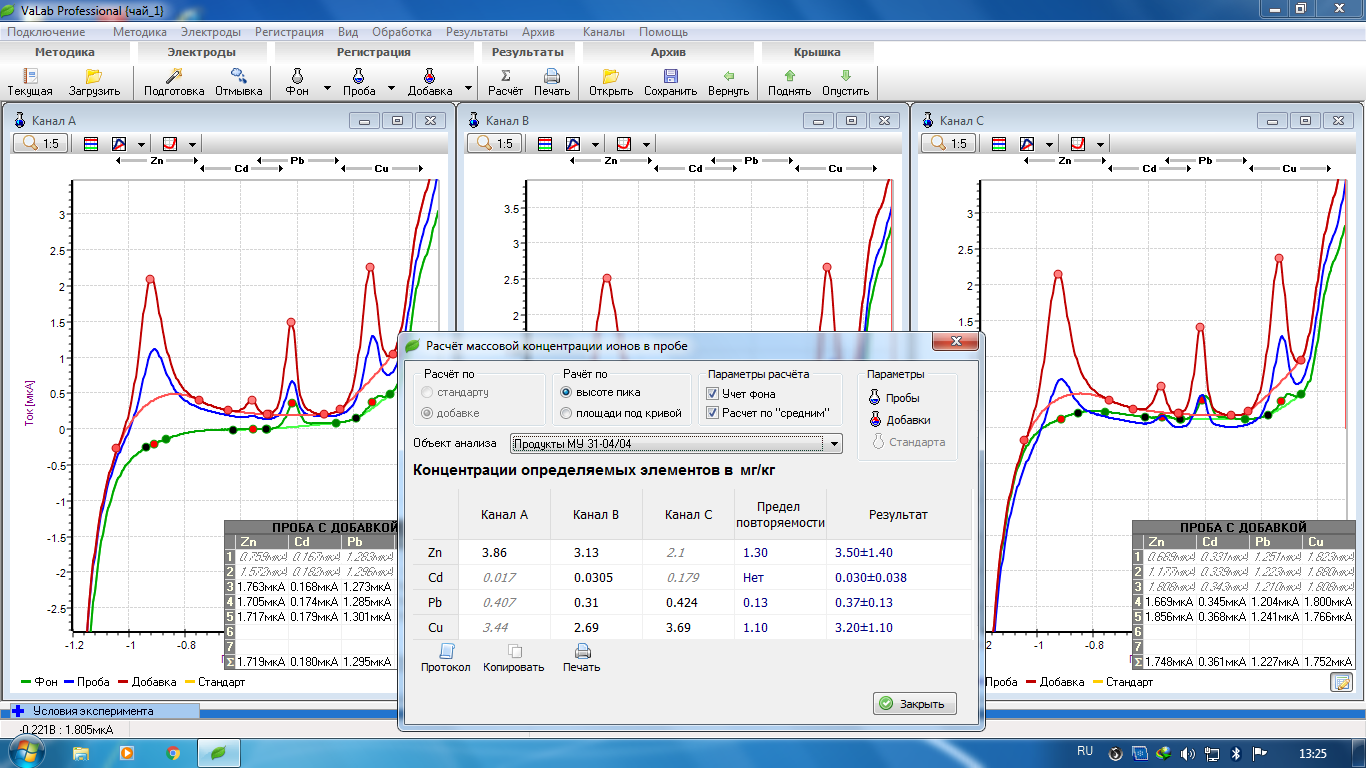Click the volume icon in system tray
Screen dimensions: 1366x768
tap(1188, 752)
